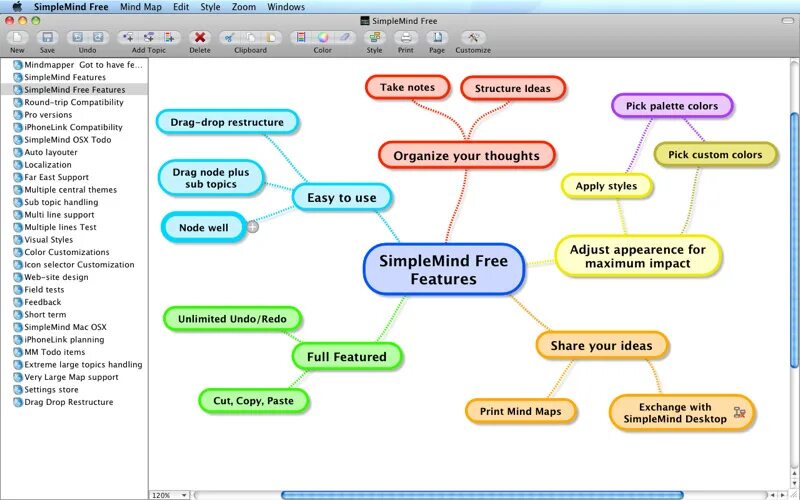
Task: Click the horizontal scrollbar thumb
Action: coord(482,495)
